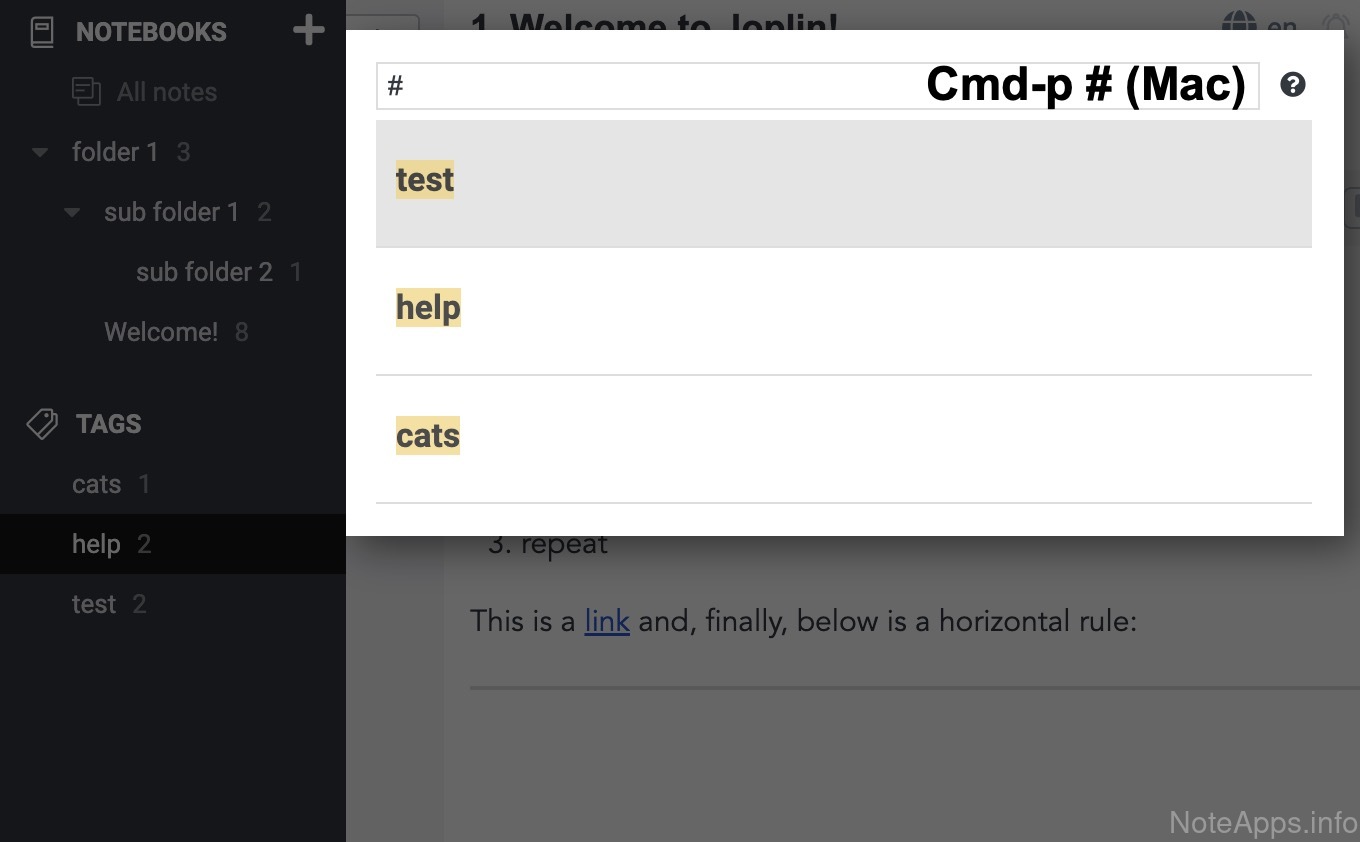
Task: Open the question mark help icon in dialog
Action: (1292, 85)
